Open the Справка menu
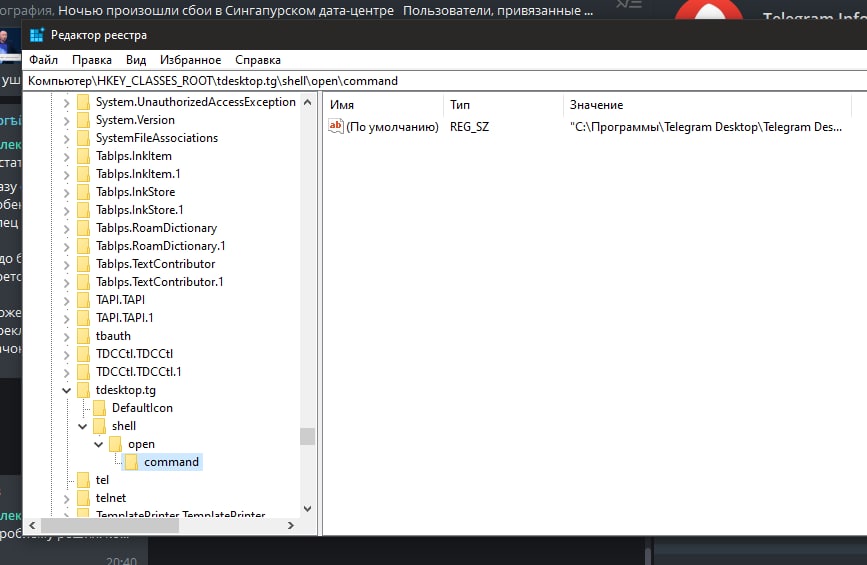The height and width of the screenshot is (565, 867). (x=258, y=60)
